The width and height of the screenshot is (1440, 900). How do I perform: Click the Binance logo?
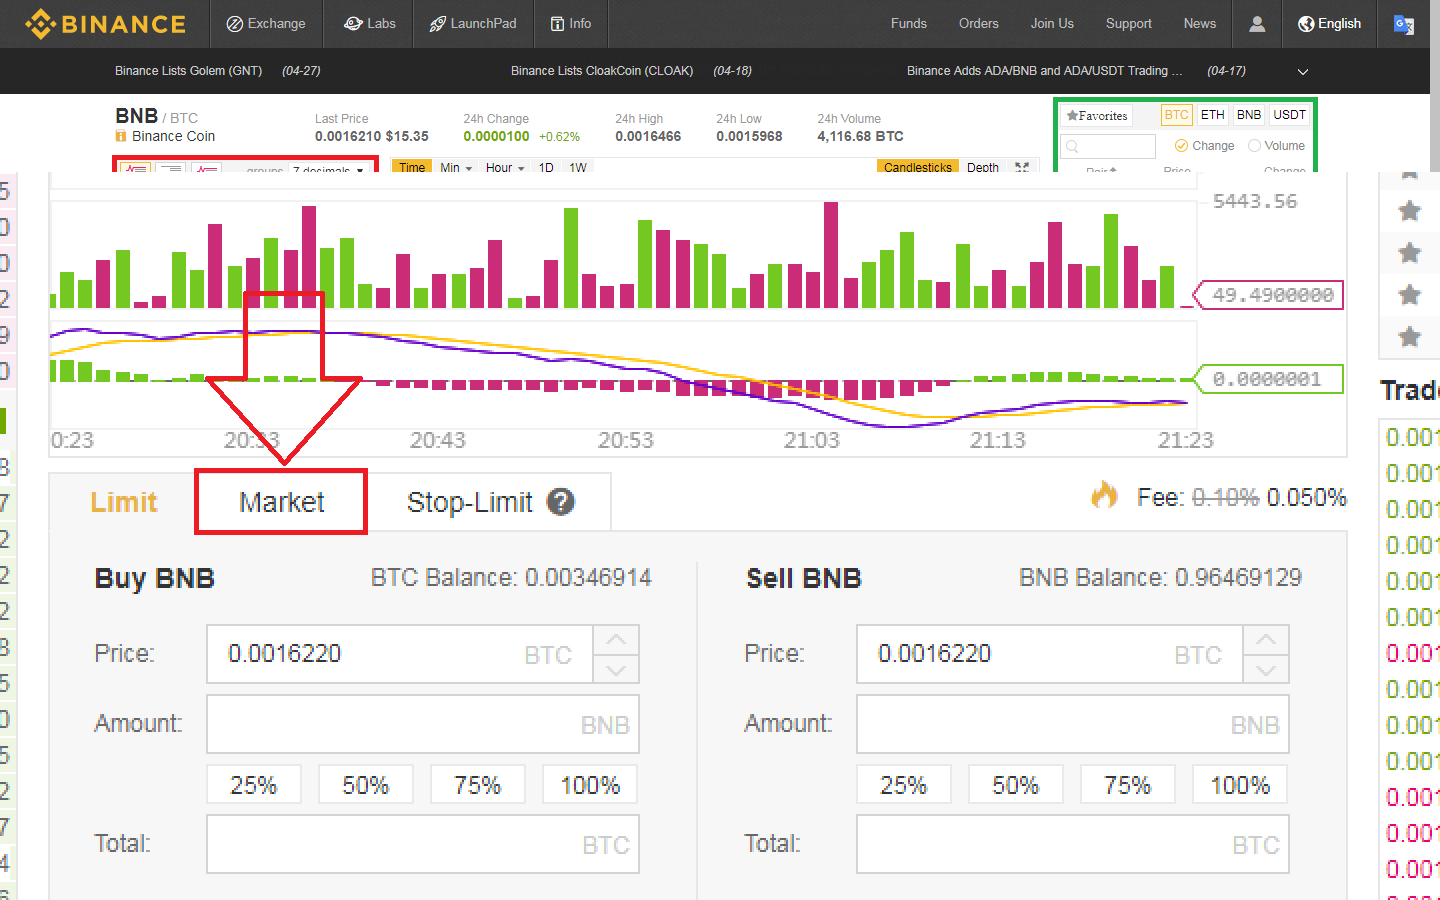coord(105,24)
